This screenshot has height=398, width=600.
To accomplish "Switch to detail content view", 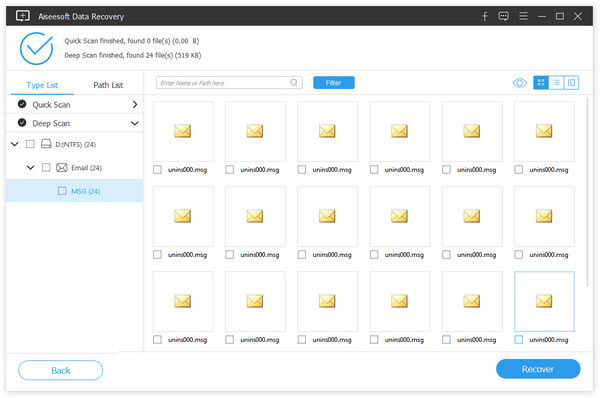I will pyautogui.click(x=571, y=83).
